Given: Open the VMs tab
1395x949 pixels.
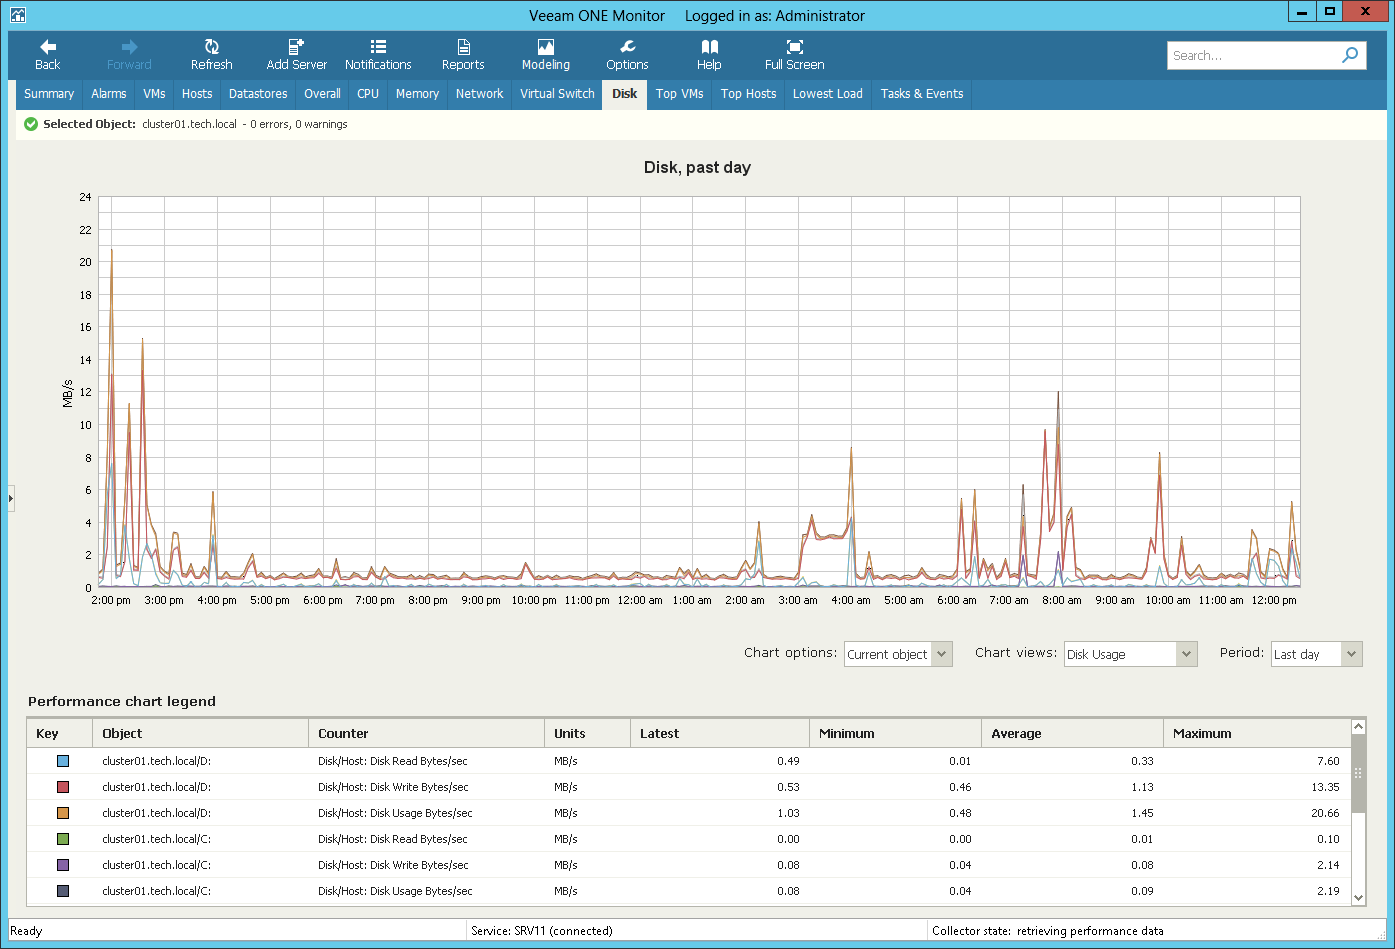Looking at the screenshot, I should [154, 94].
